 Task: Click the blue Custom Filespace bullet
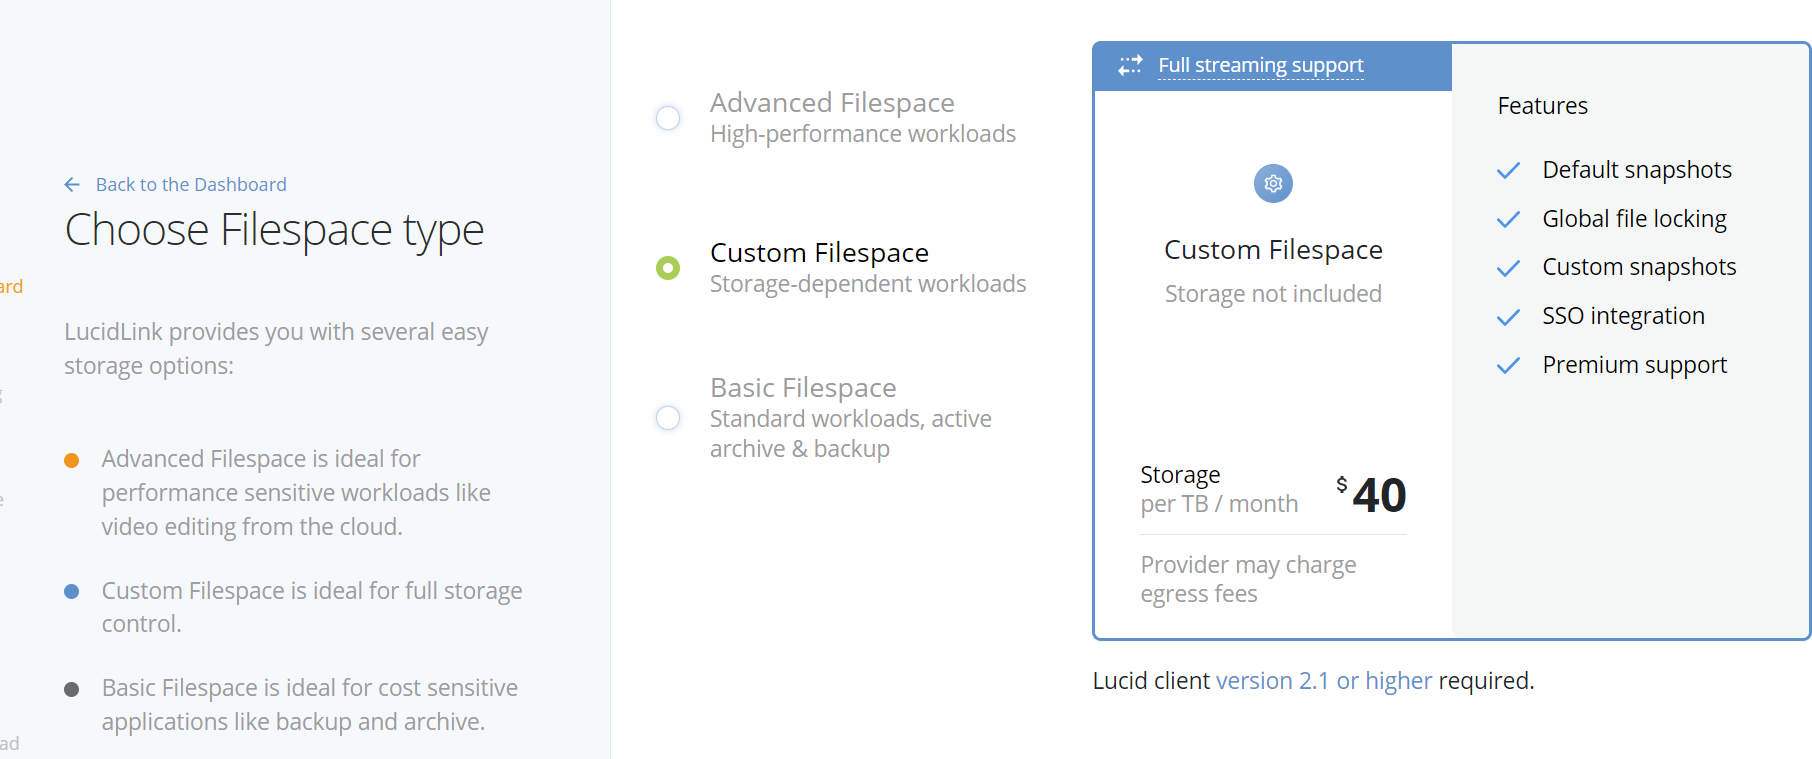pyautogui.click(x=72, y=592)
